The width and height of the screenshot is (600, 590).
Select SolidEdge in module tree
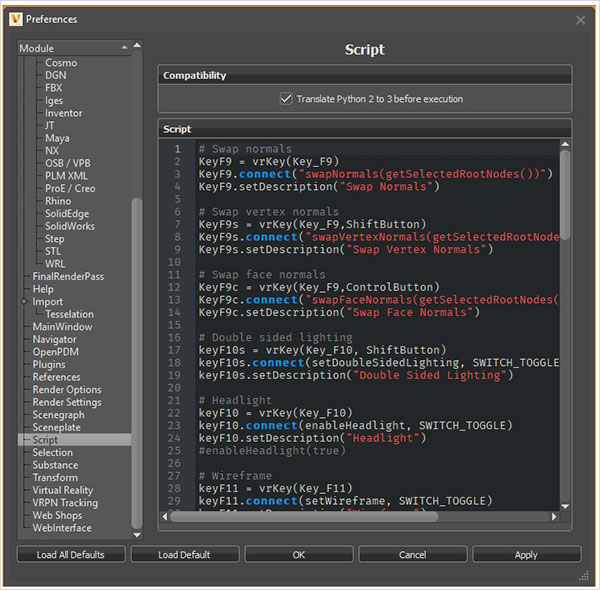[x=67, y=214]
